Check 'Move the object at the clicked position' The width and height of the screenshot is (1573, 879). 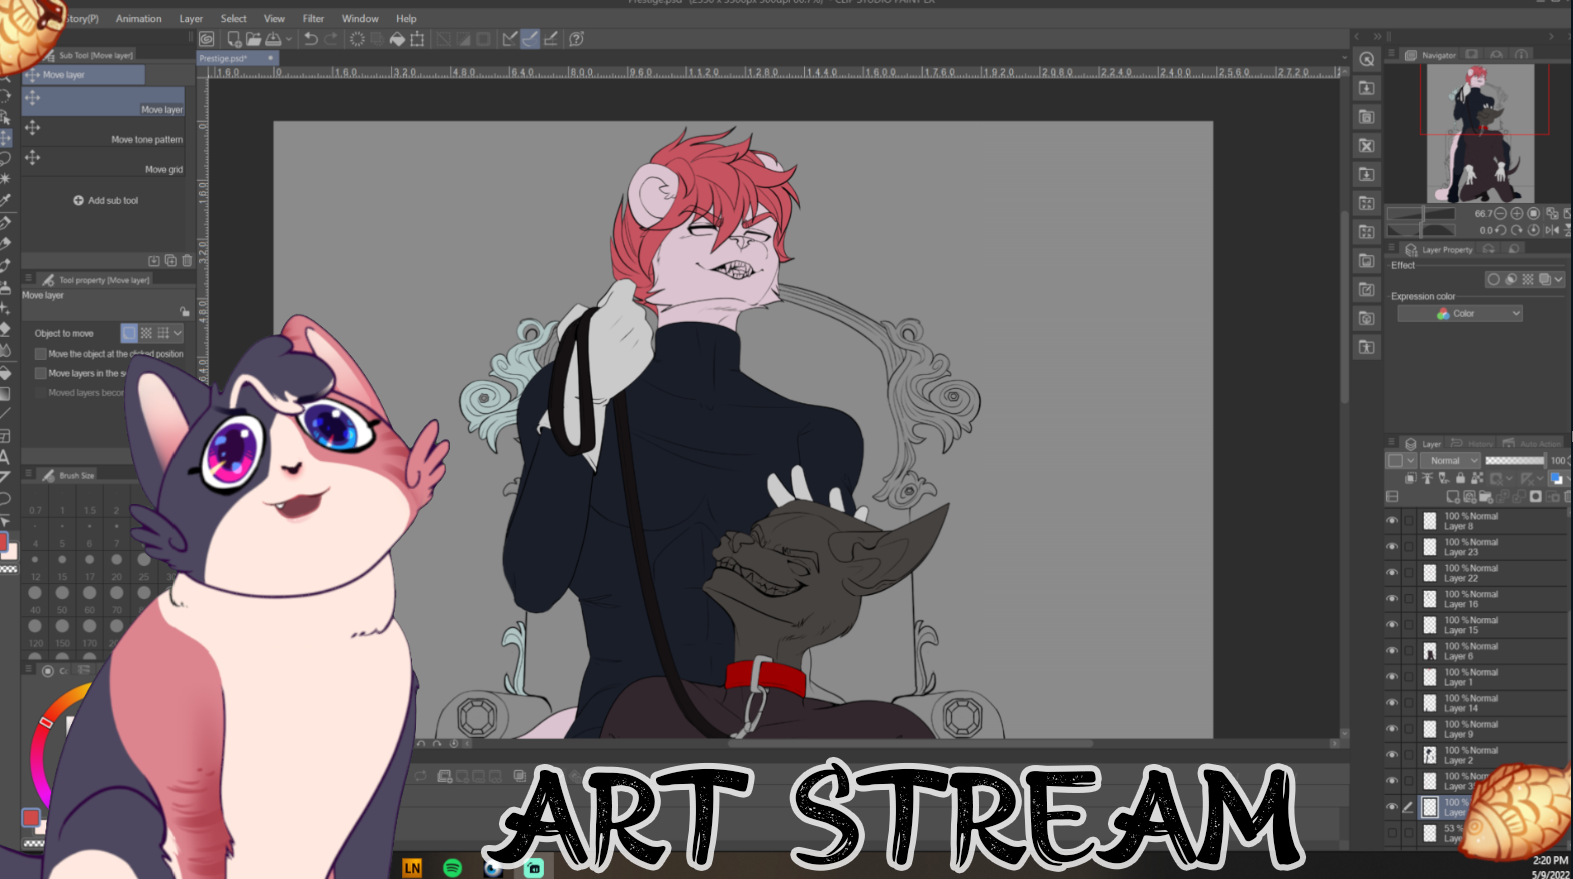coord(41,354)
